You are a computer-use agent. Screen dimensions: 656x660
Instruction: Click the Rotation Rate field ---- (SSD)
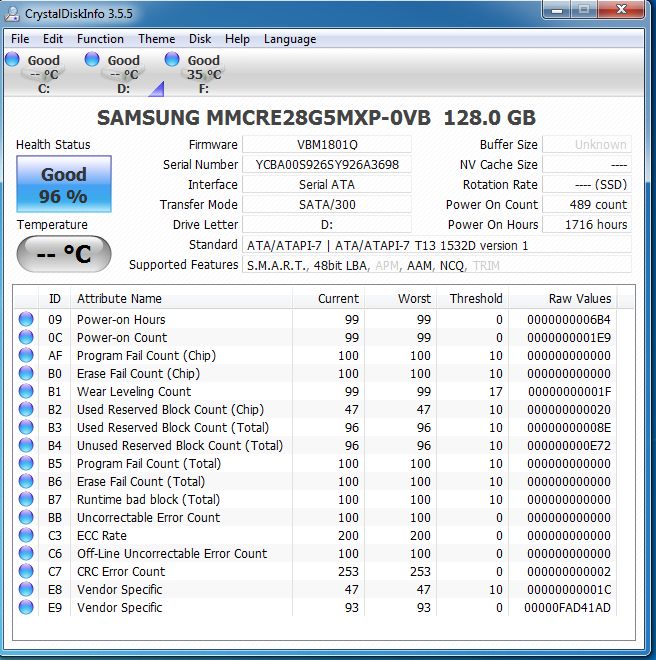587,184
